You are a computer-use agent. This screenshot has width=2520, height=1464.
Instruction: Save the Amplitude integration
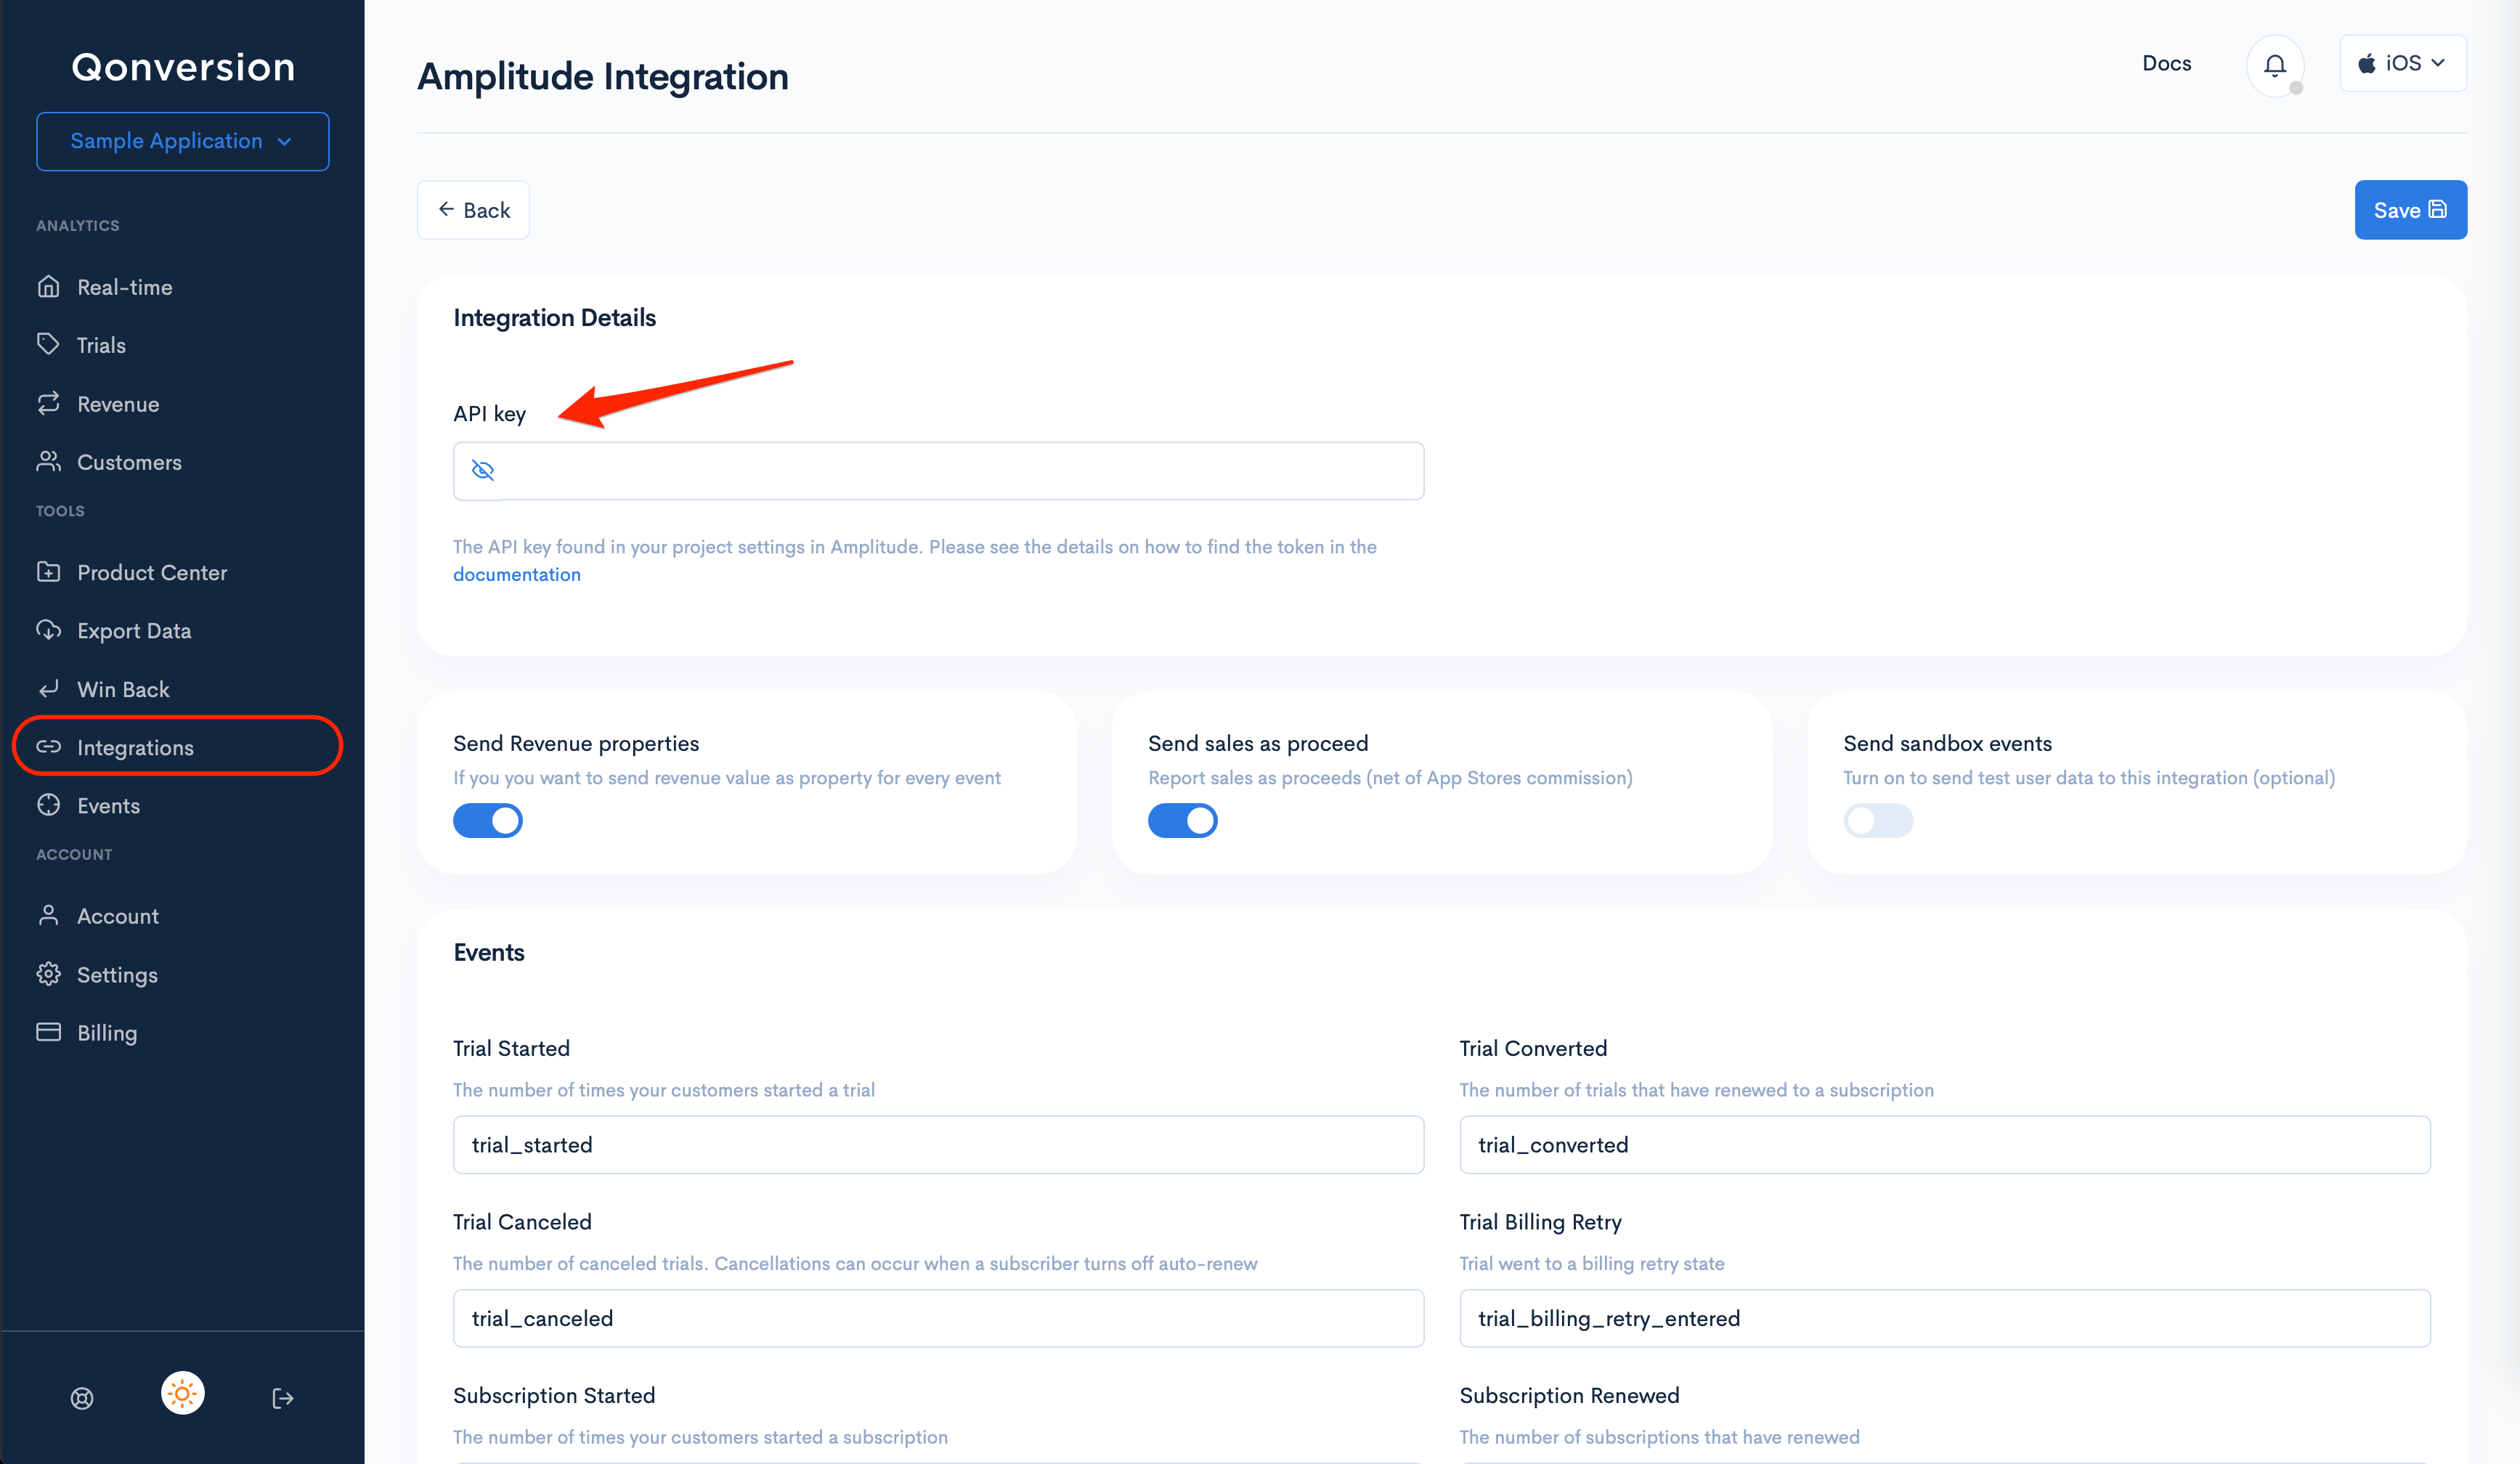(2410, 210)
